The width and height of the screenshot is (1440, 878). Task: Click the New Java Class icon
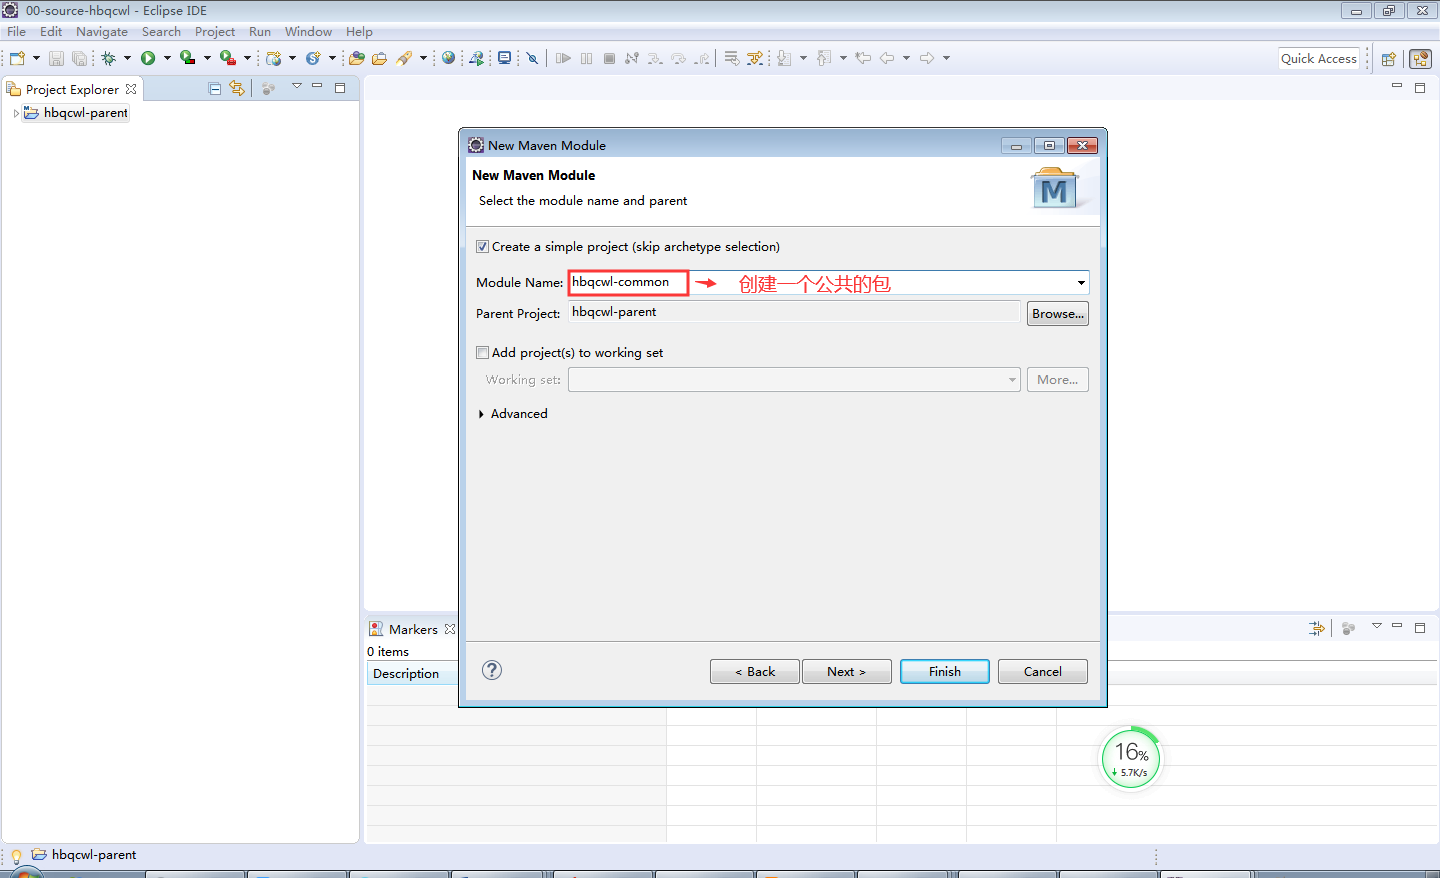pos(313,58)
